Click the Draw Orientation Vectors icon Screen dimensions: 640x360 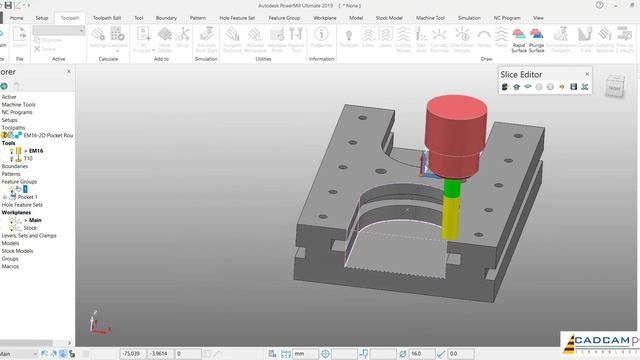(462, 40)
